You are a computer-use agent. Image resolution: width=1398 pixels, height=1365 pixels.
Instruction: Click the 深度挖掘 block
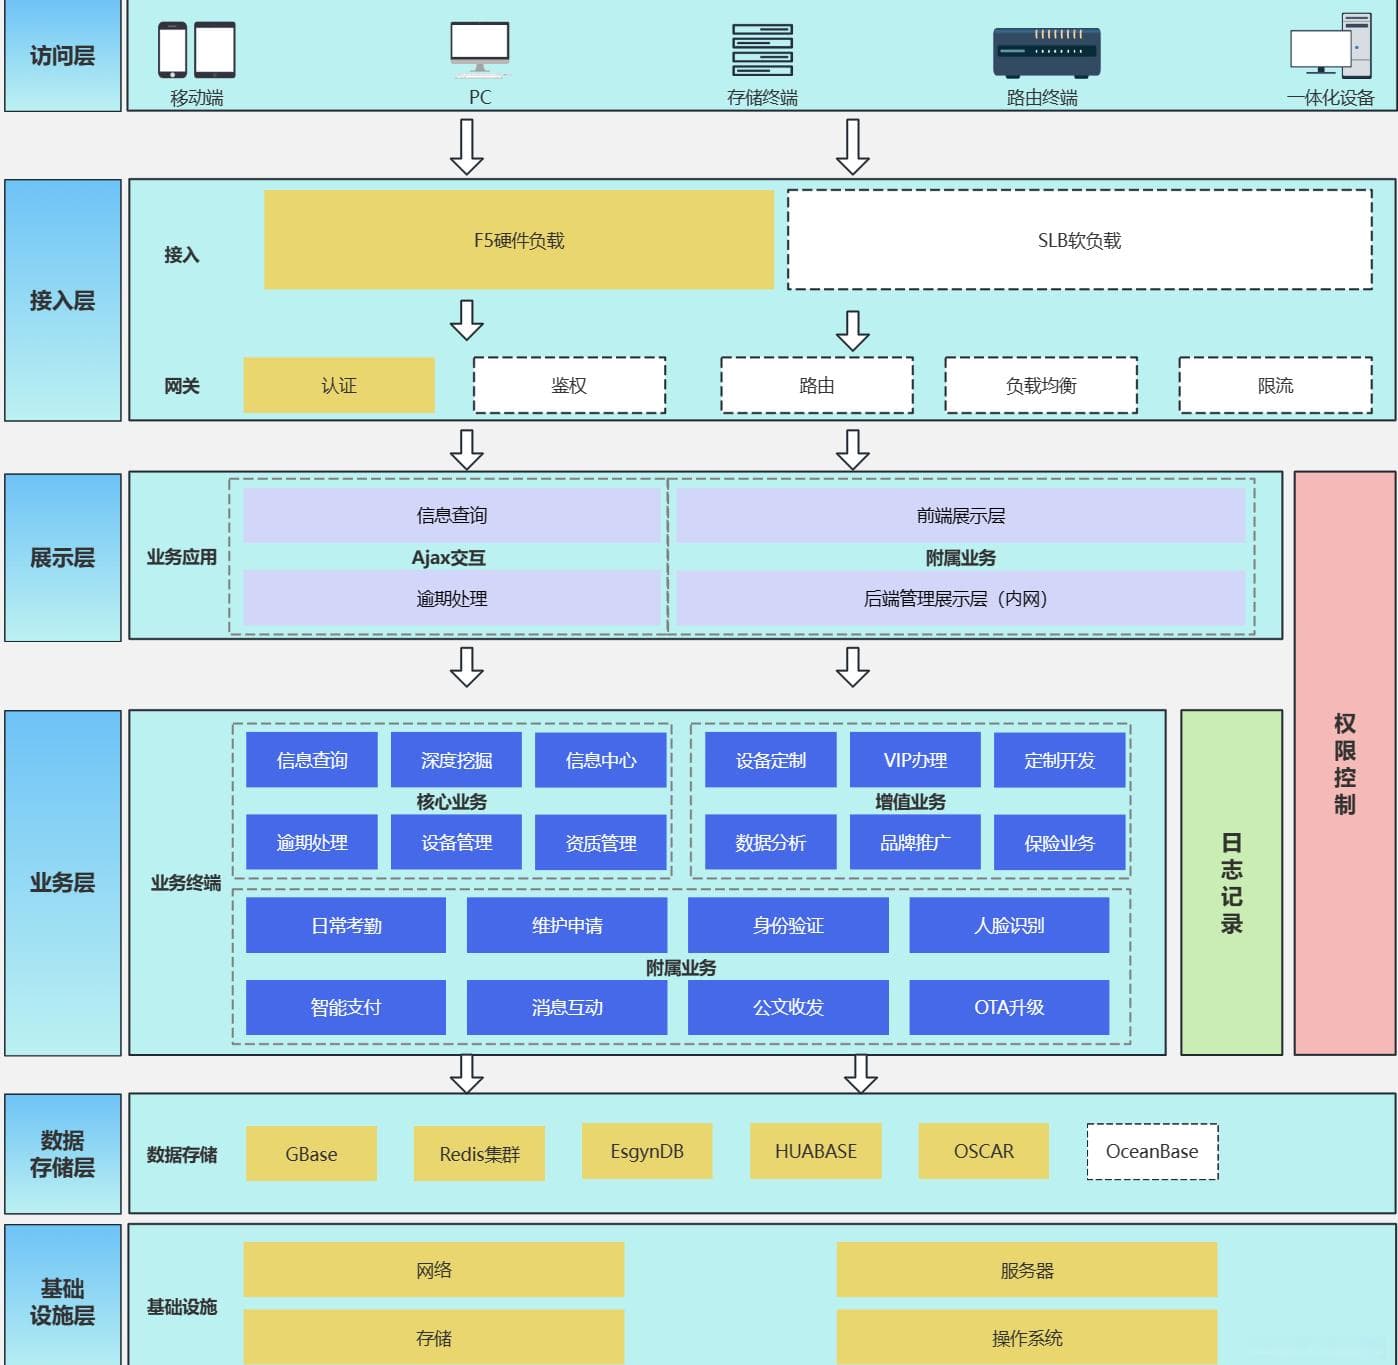coord(457,760)
